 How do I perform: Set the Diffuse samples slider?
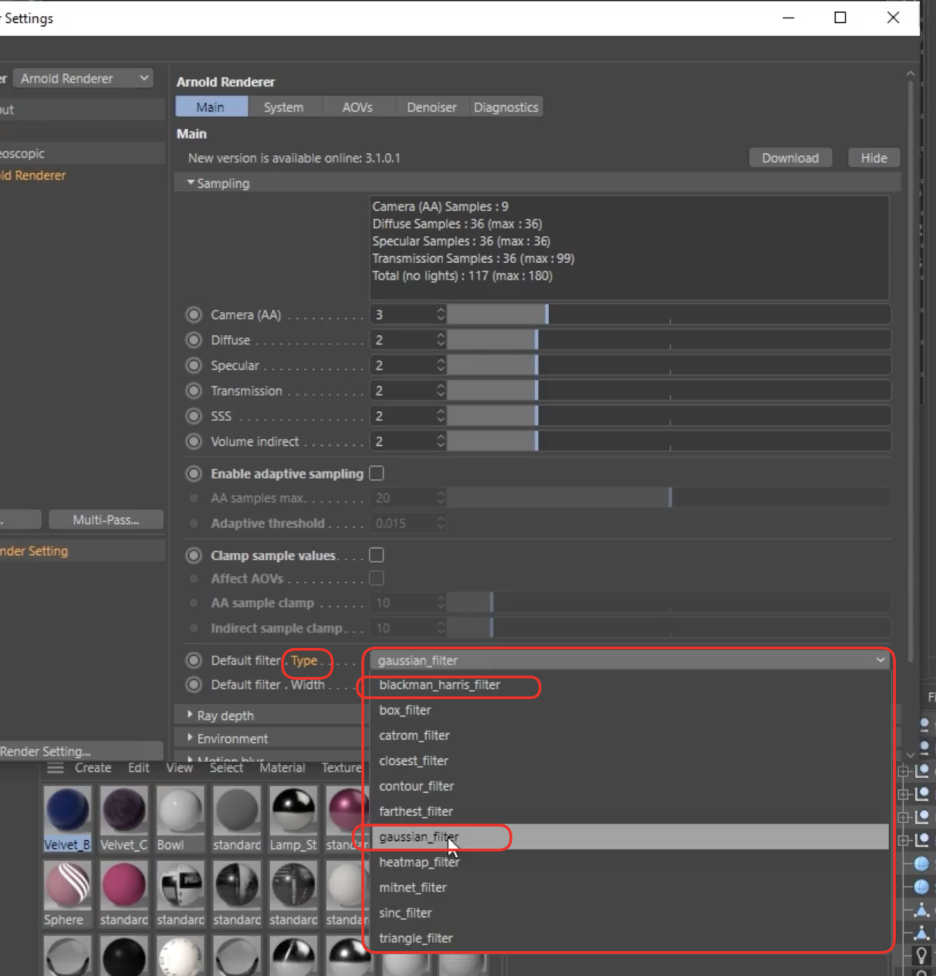click(668, 340)
